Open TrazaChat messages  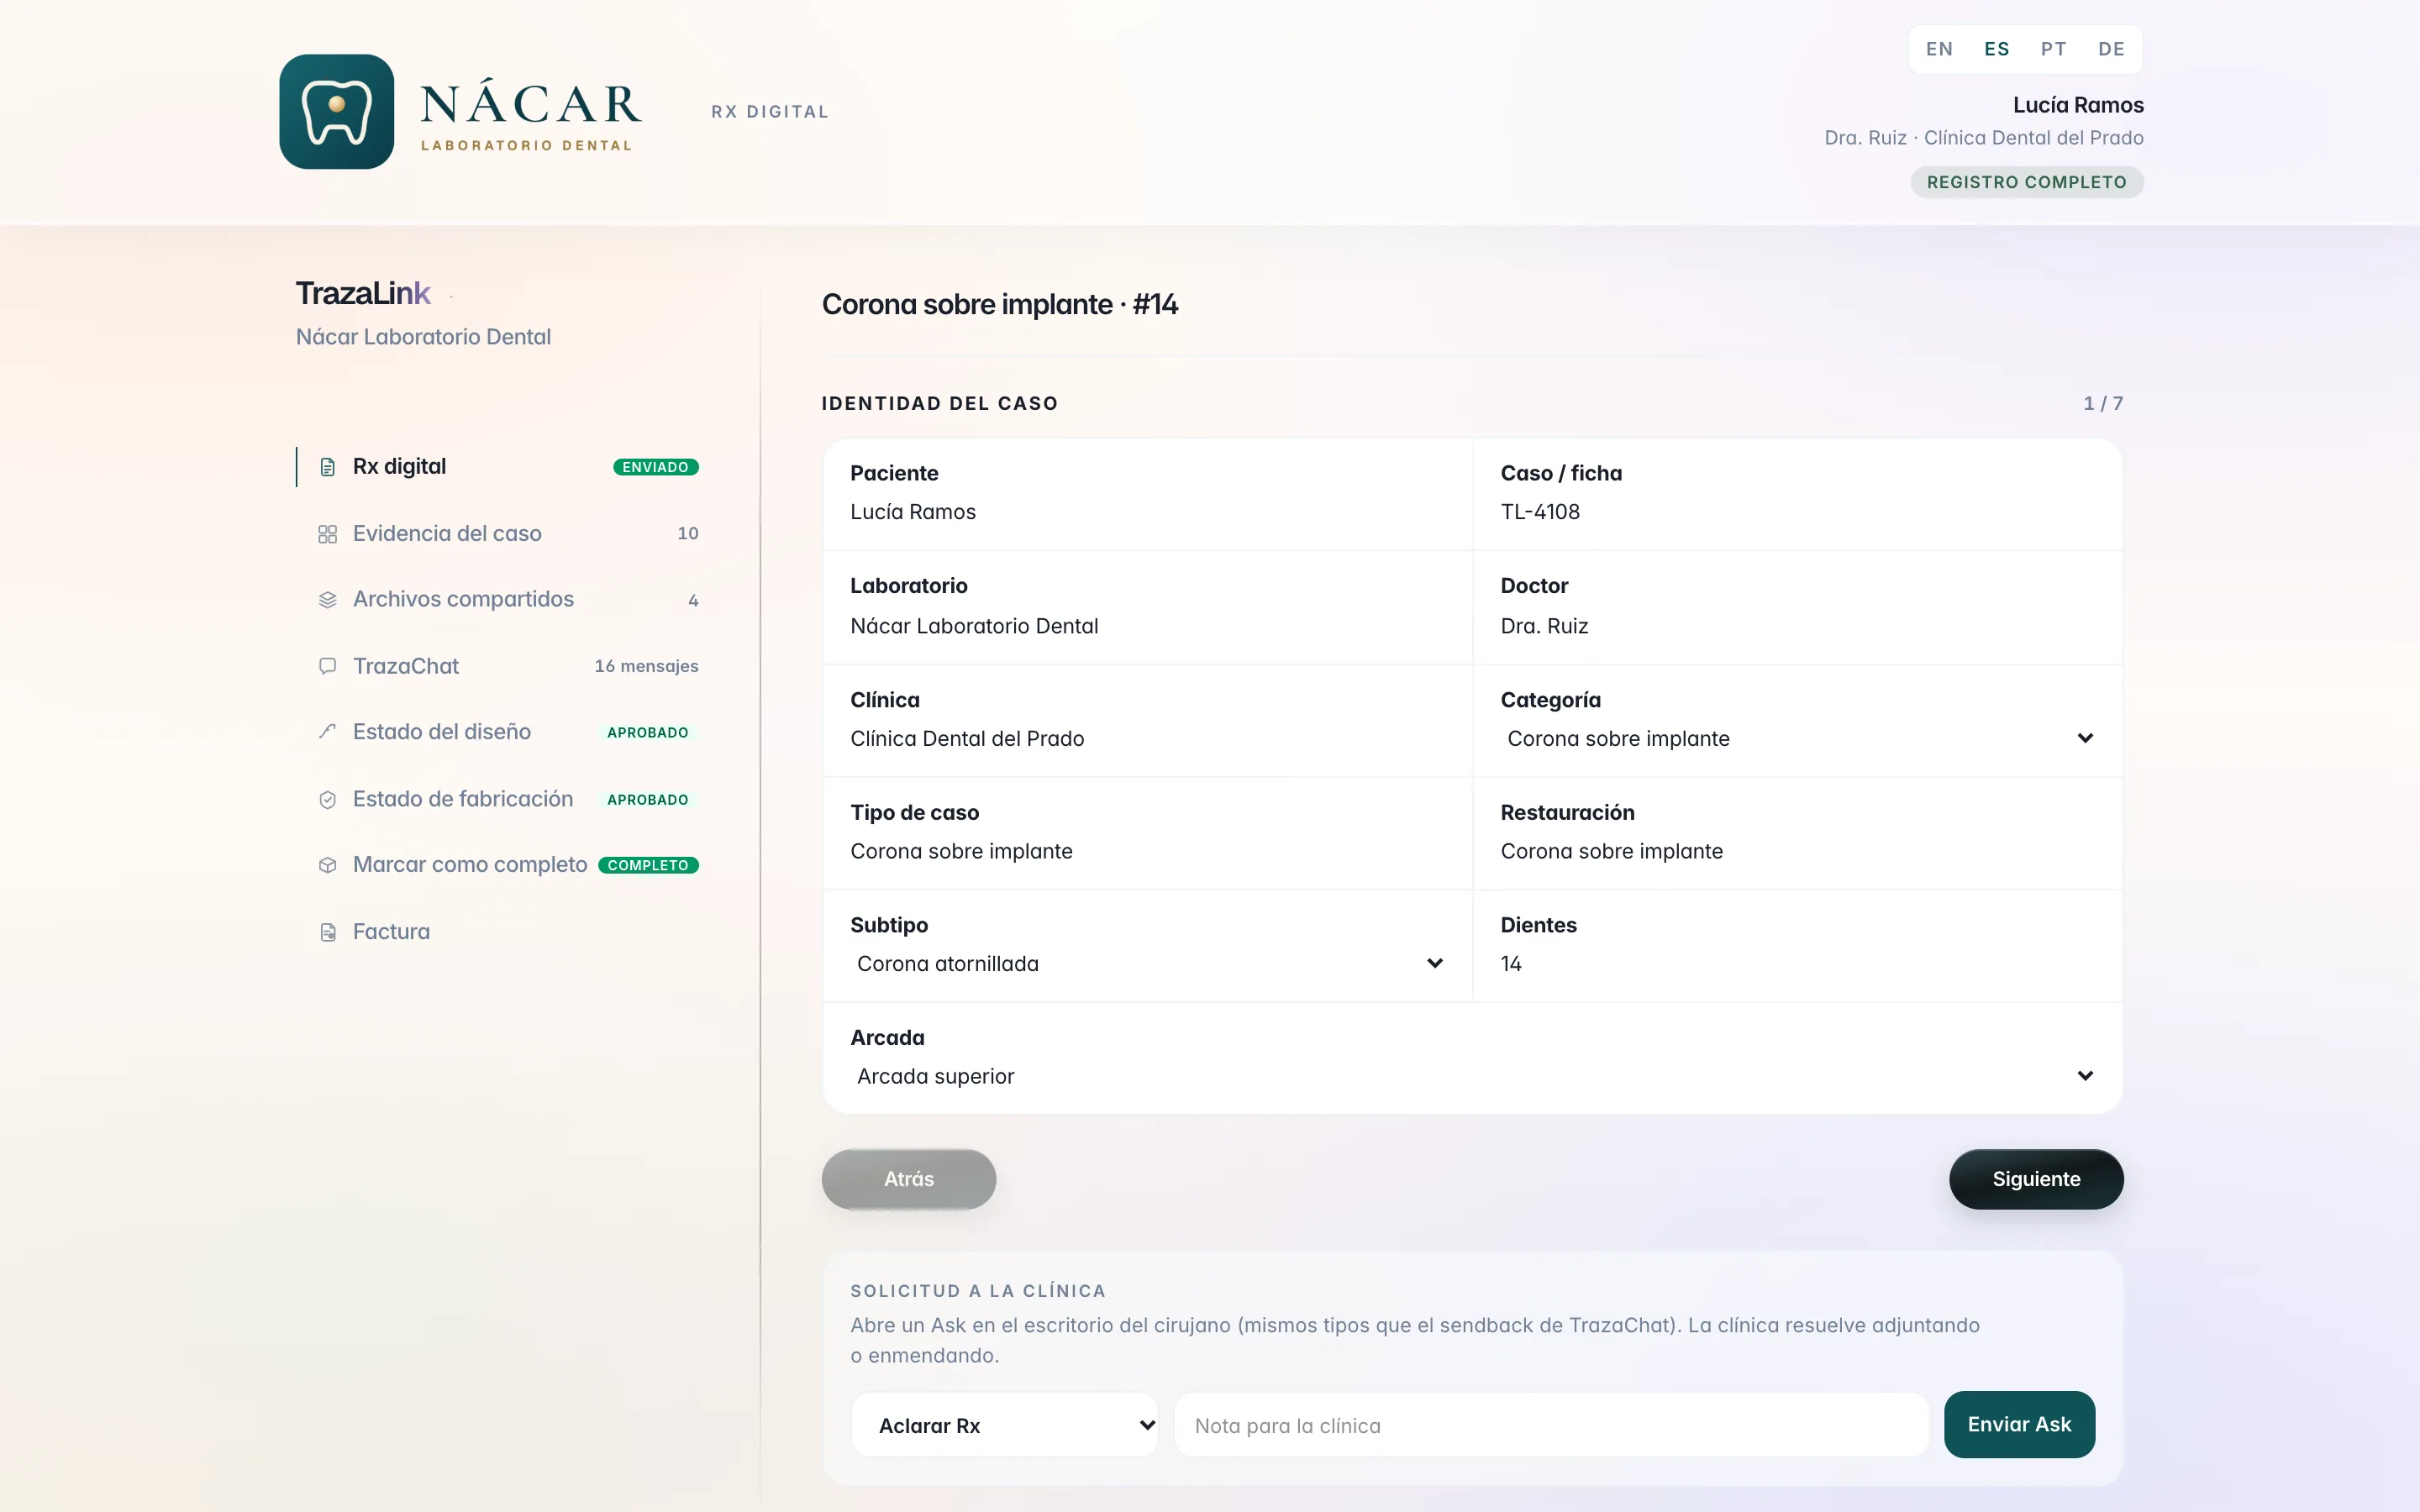click(498, 666)
